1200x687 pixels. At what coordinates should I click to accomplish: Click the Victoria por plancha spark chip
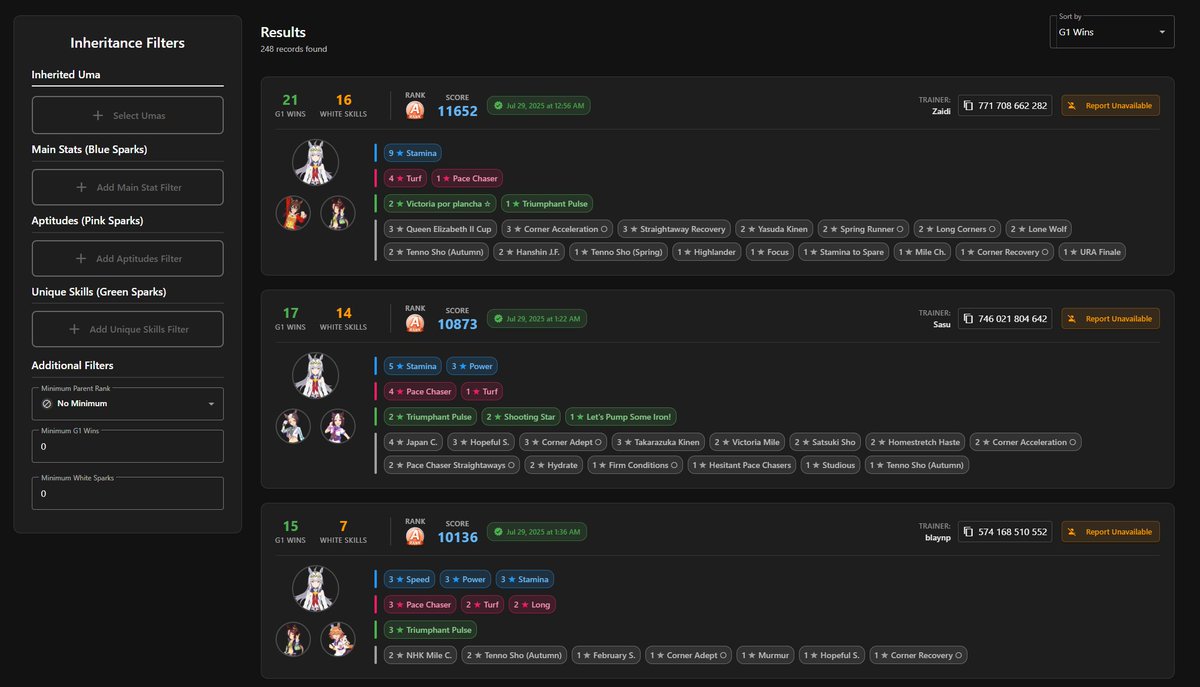(440, 203)
